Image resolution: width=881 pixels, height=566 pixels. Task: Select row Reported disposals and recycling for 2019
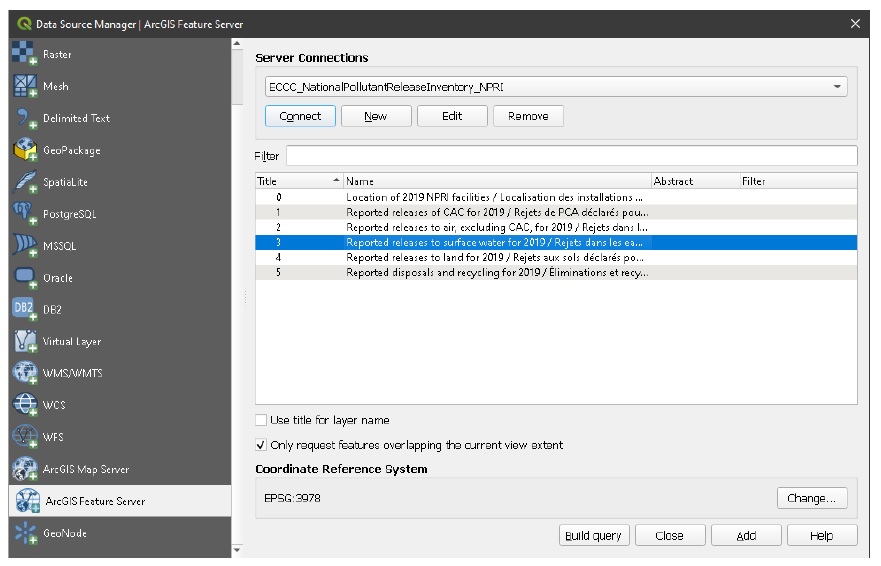pos(556,273)
